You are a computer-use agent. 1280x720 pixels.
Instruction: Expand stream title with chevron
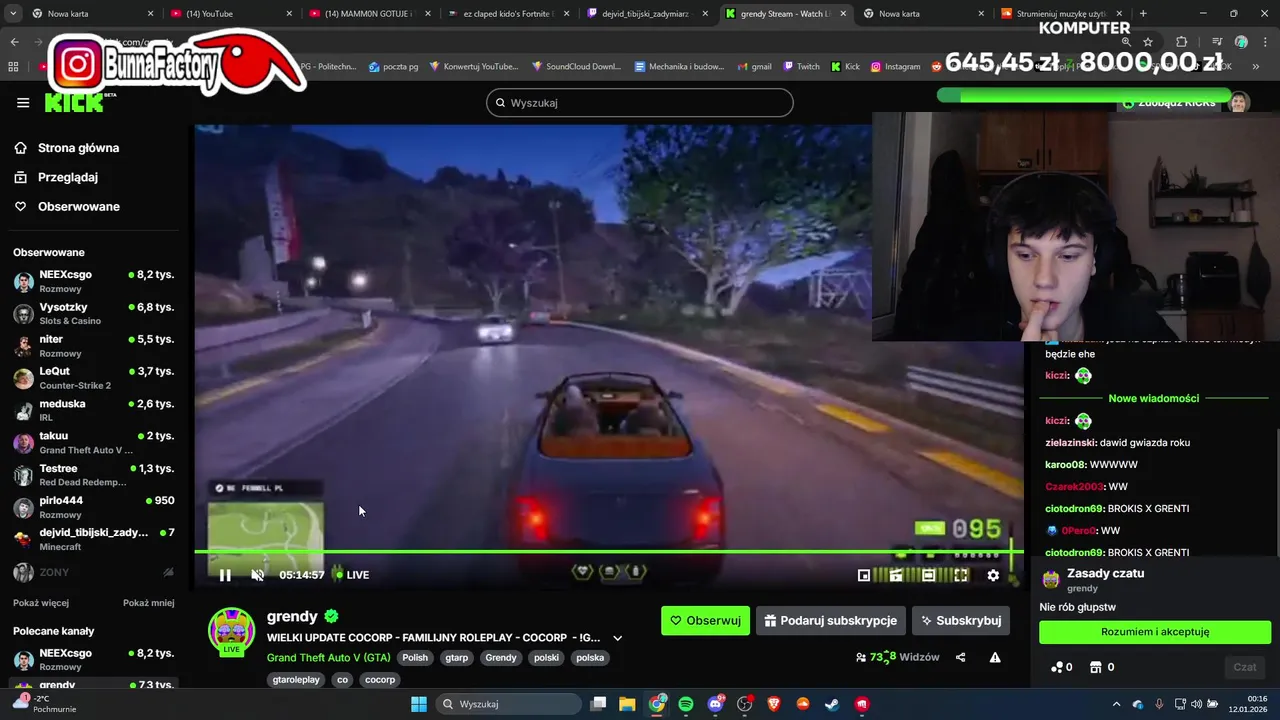617,638
